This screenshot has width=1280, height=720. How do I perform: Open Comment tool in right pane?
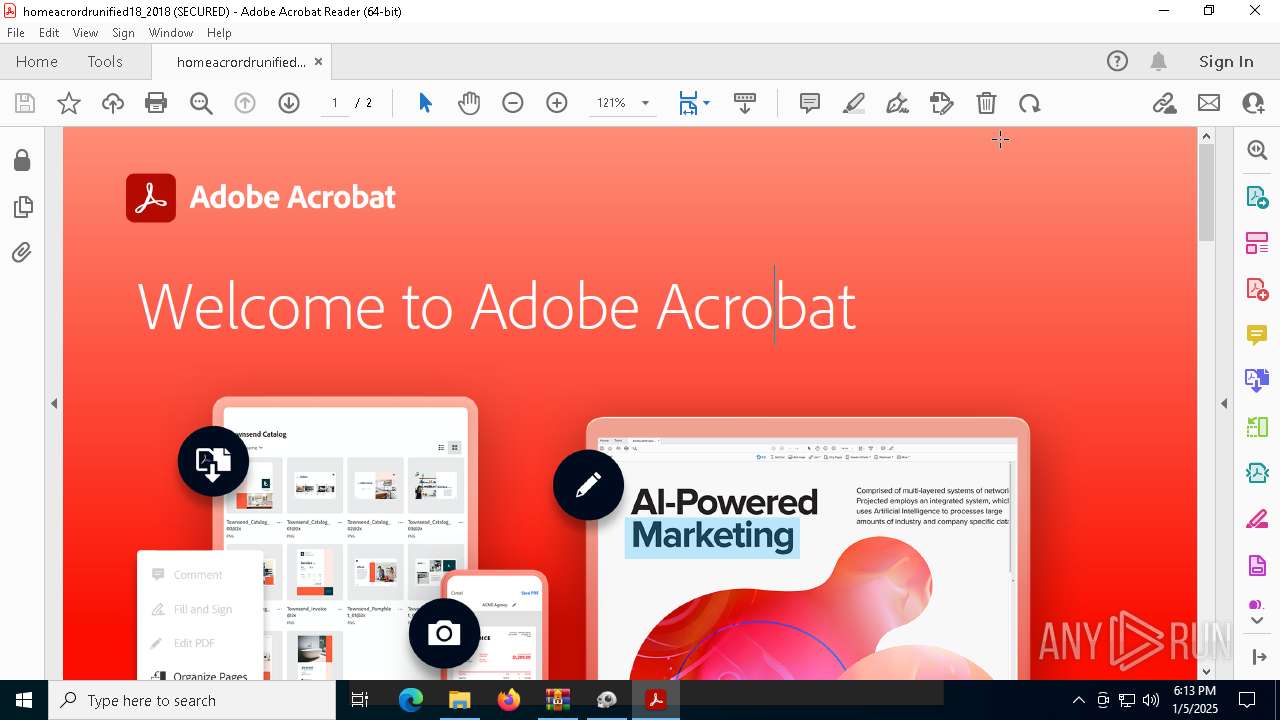(x=1257, y=334)
